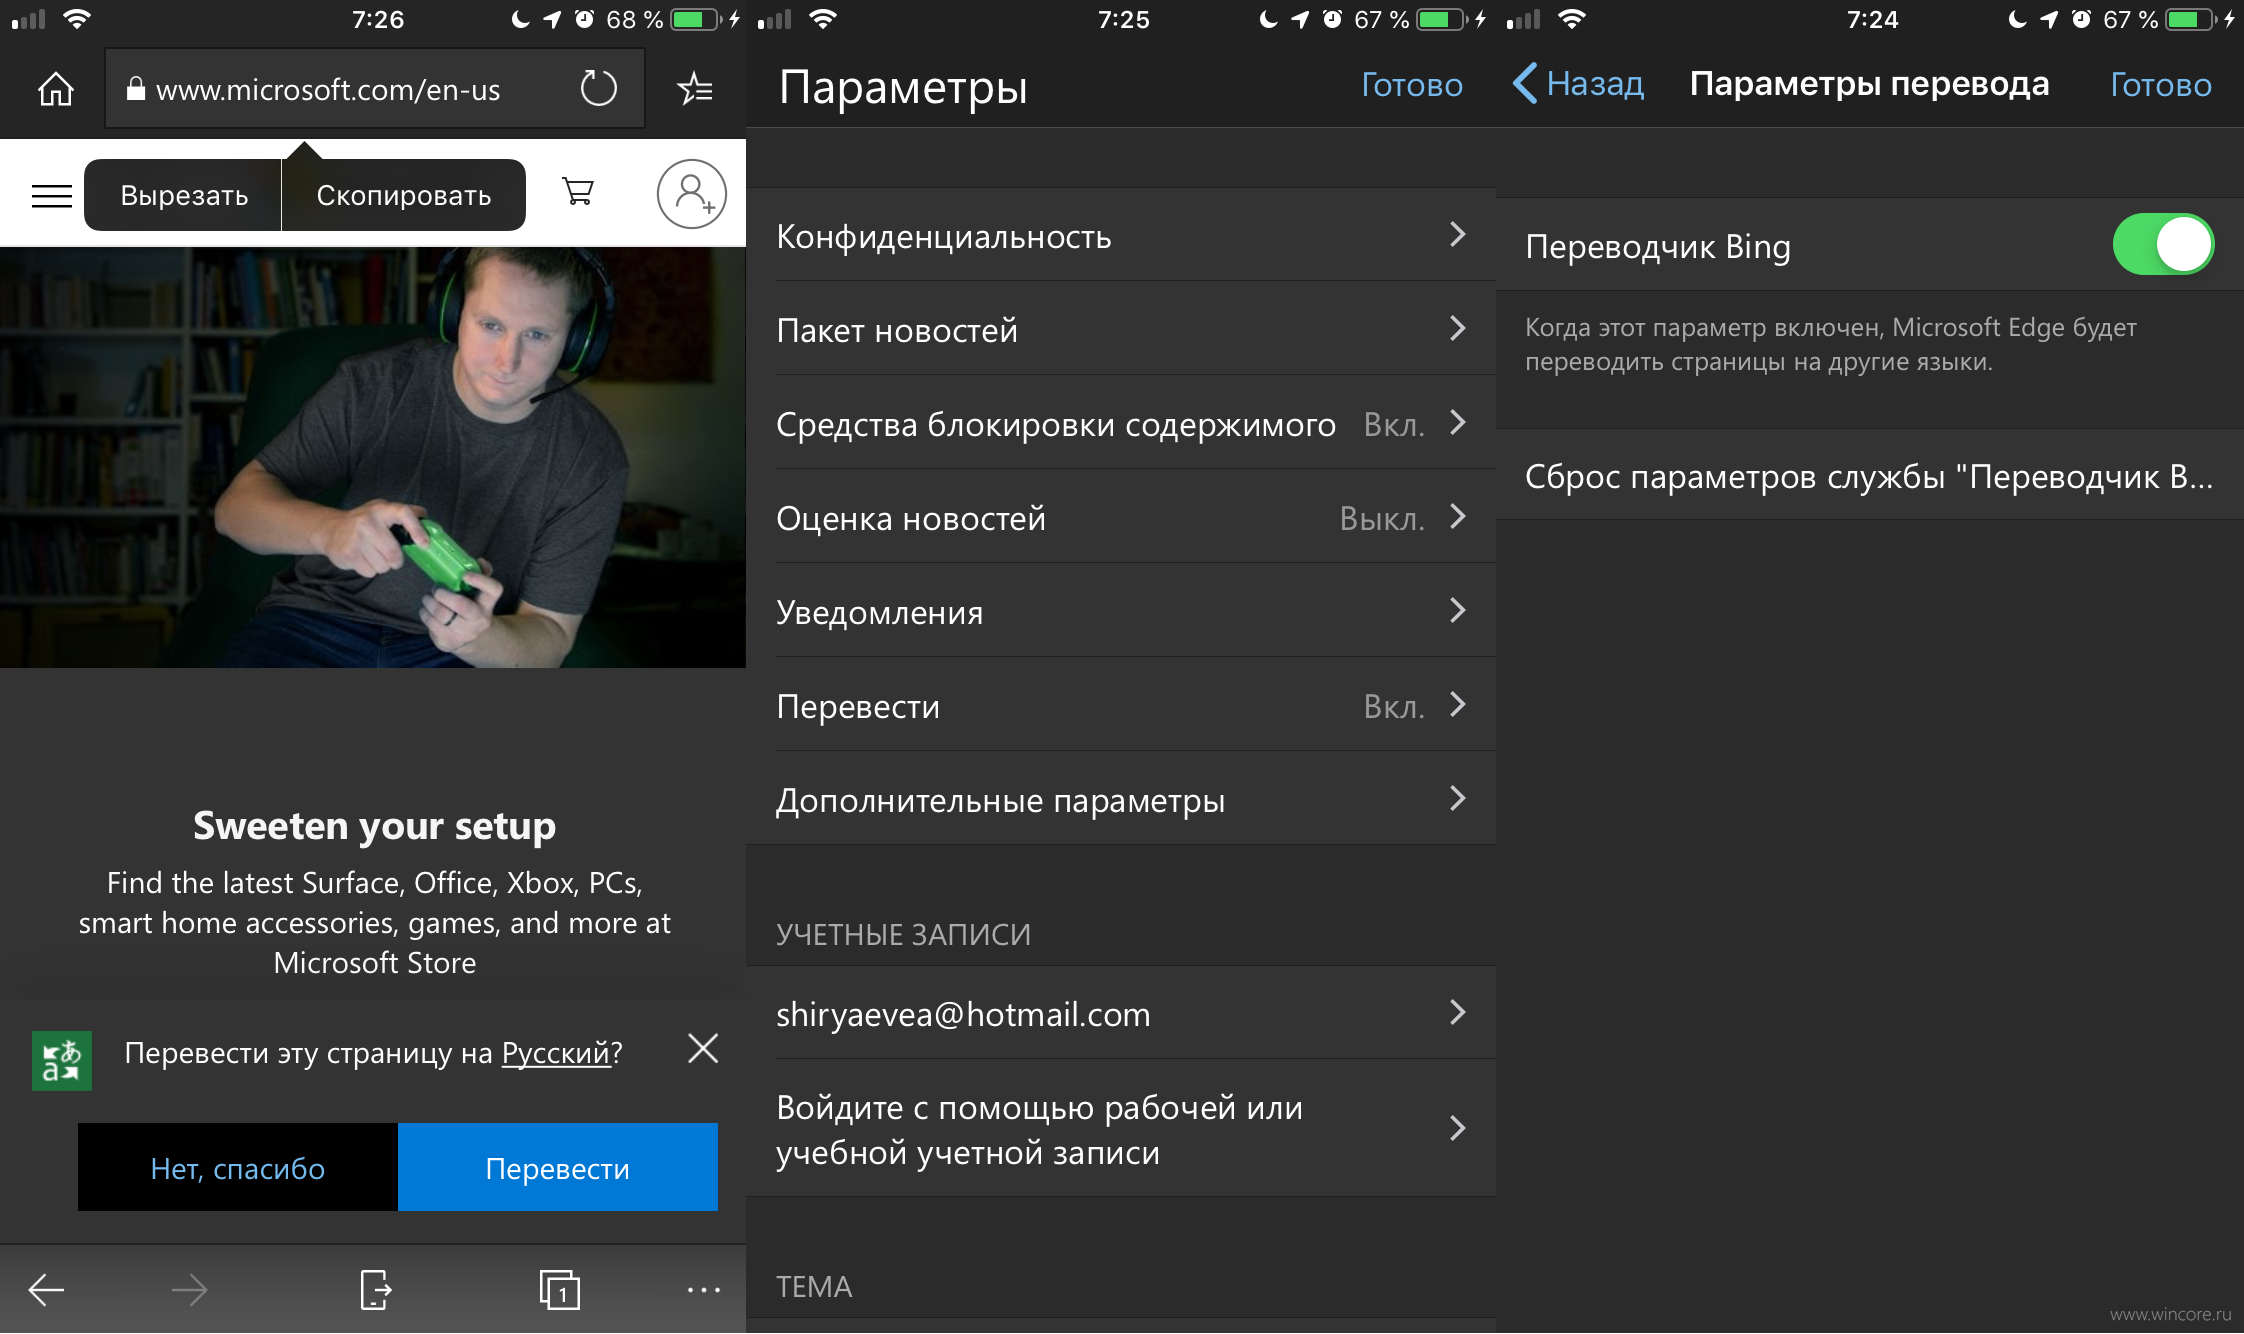Tap Готово in Параметры screen
The image size is (2244, 1334).
click(1412, 85)
